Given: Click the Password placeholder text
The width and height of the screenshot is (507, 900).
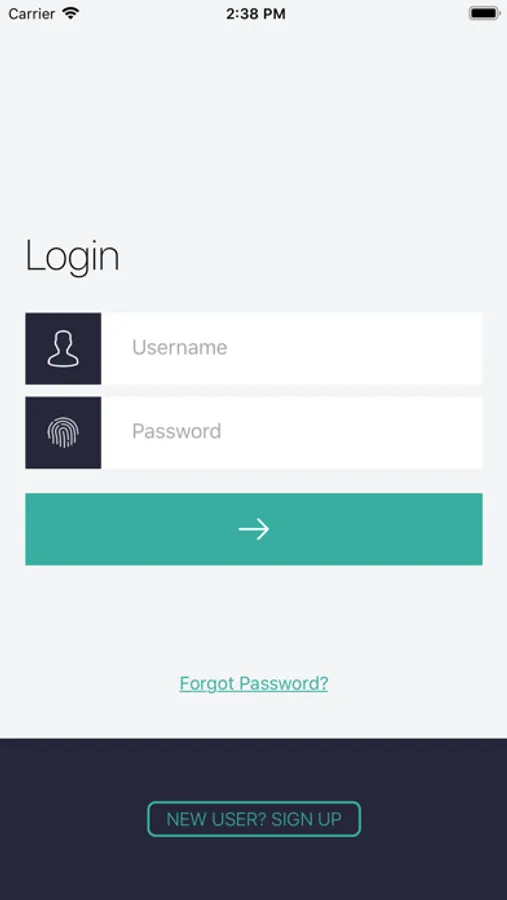Looking at the screenshot, I should (x=177, y=431).
